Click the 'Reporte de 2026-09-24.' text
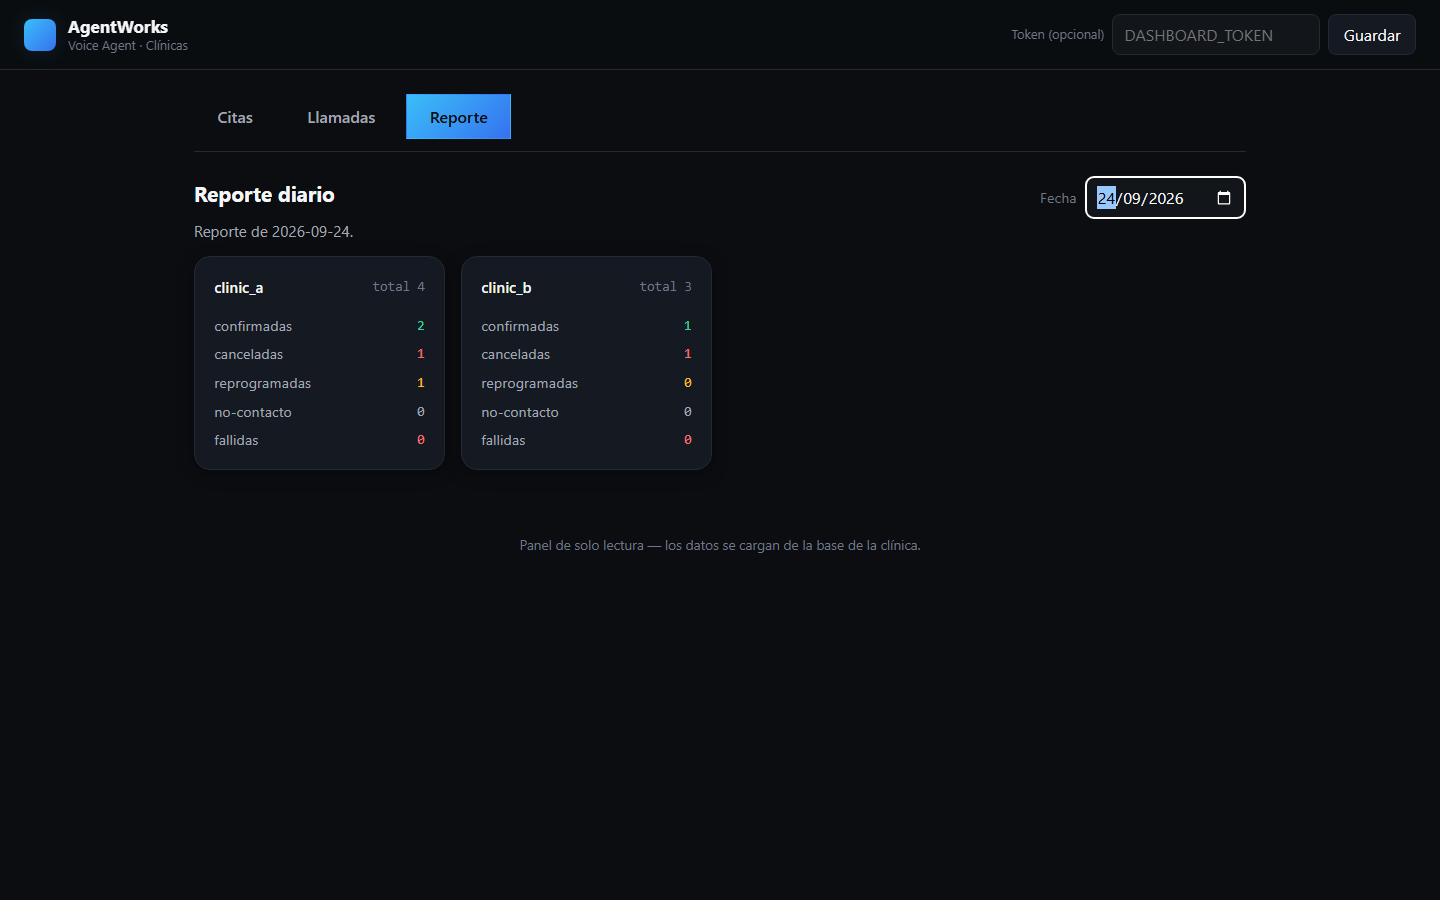 coord(274,232)
